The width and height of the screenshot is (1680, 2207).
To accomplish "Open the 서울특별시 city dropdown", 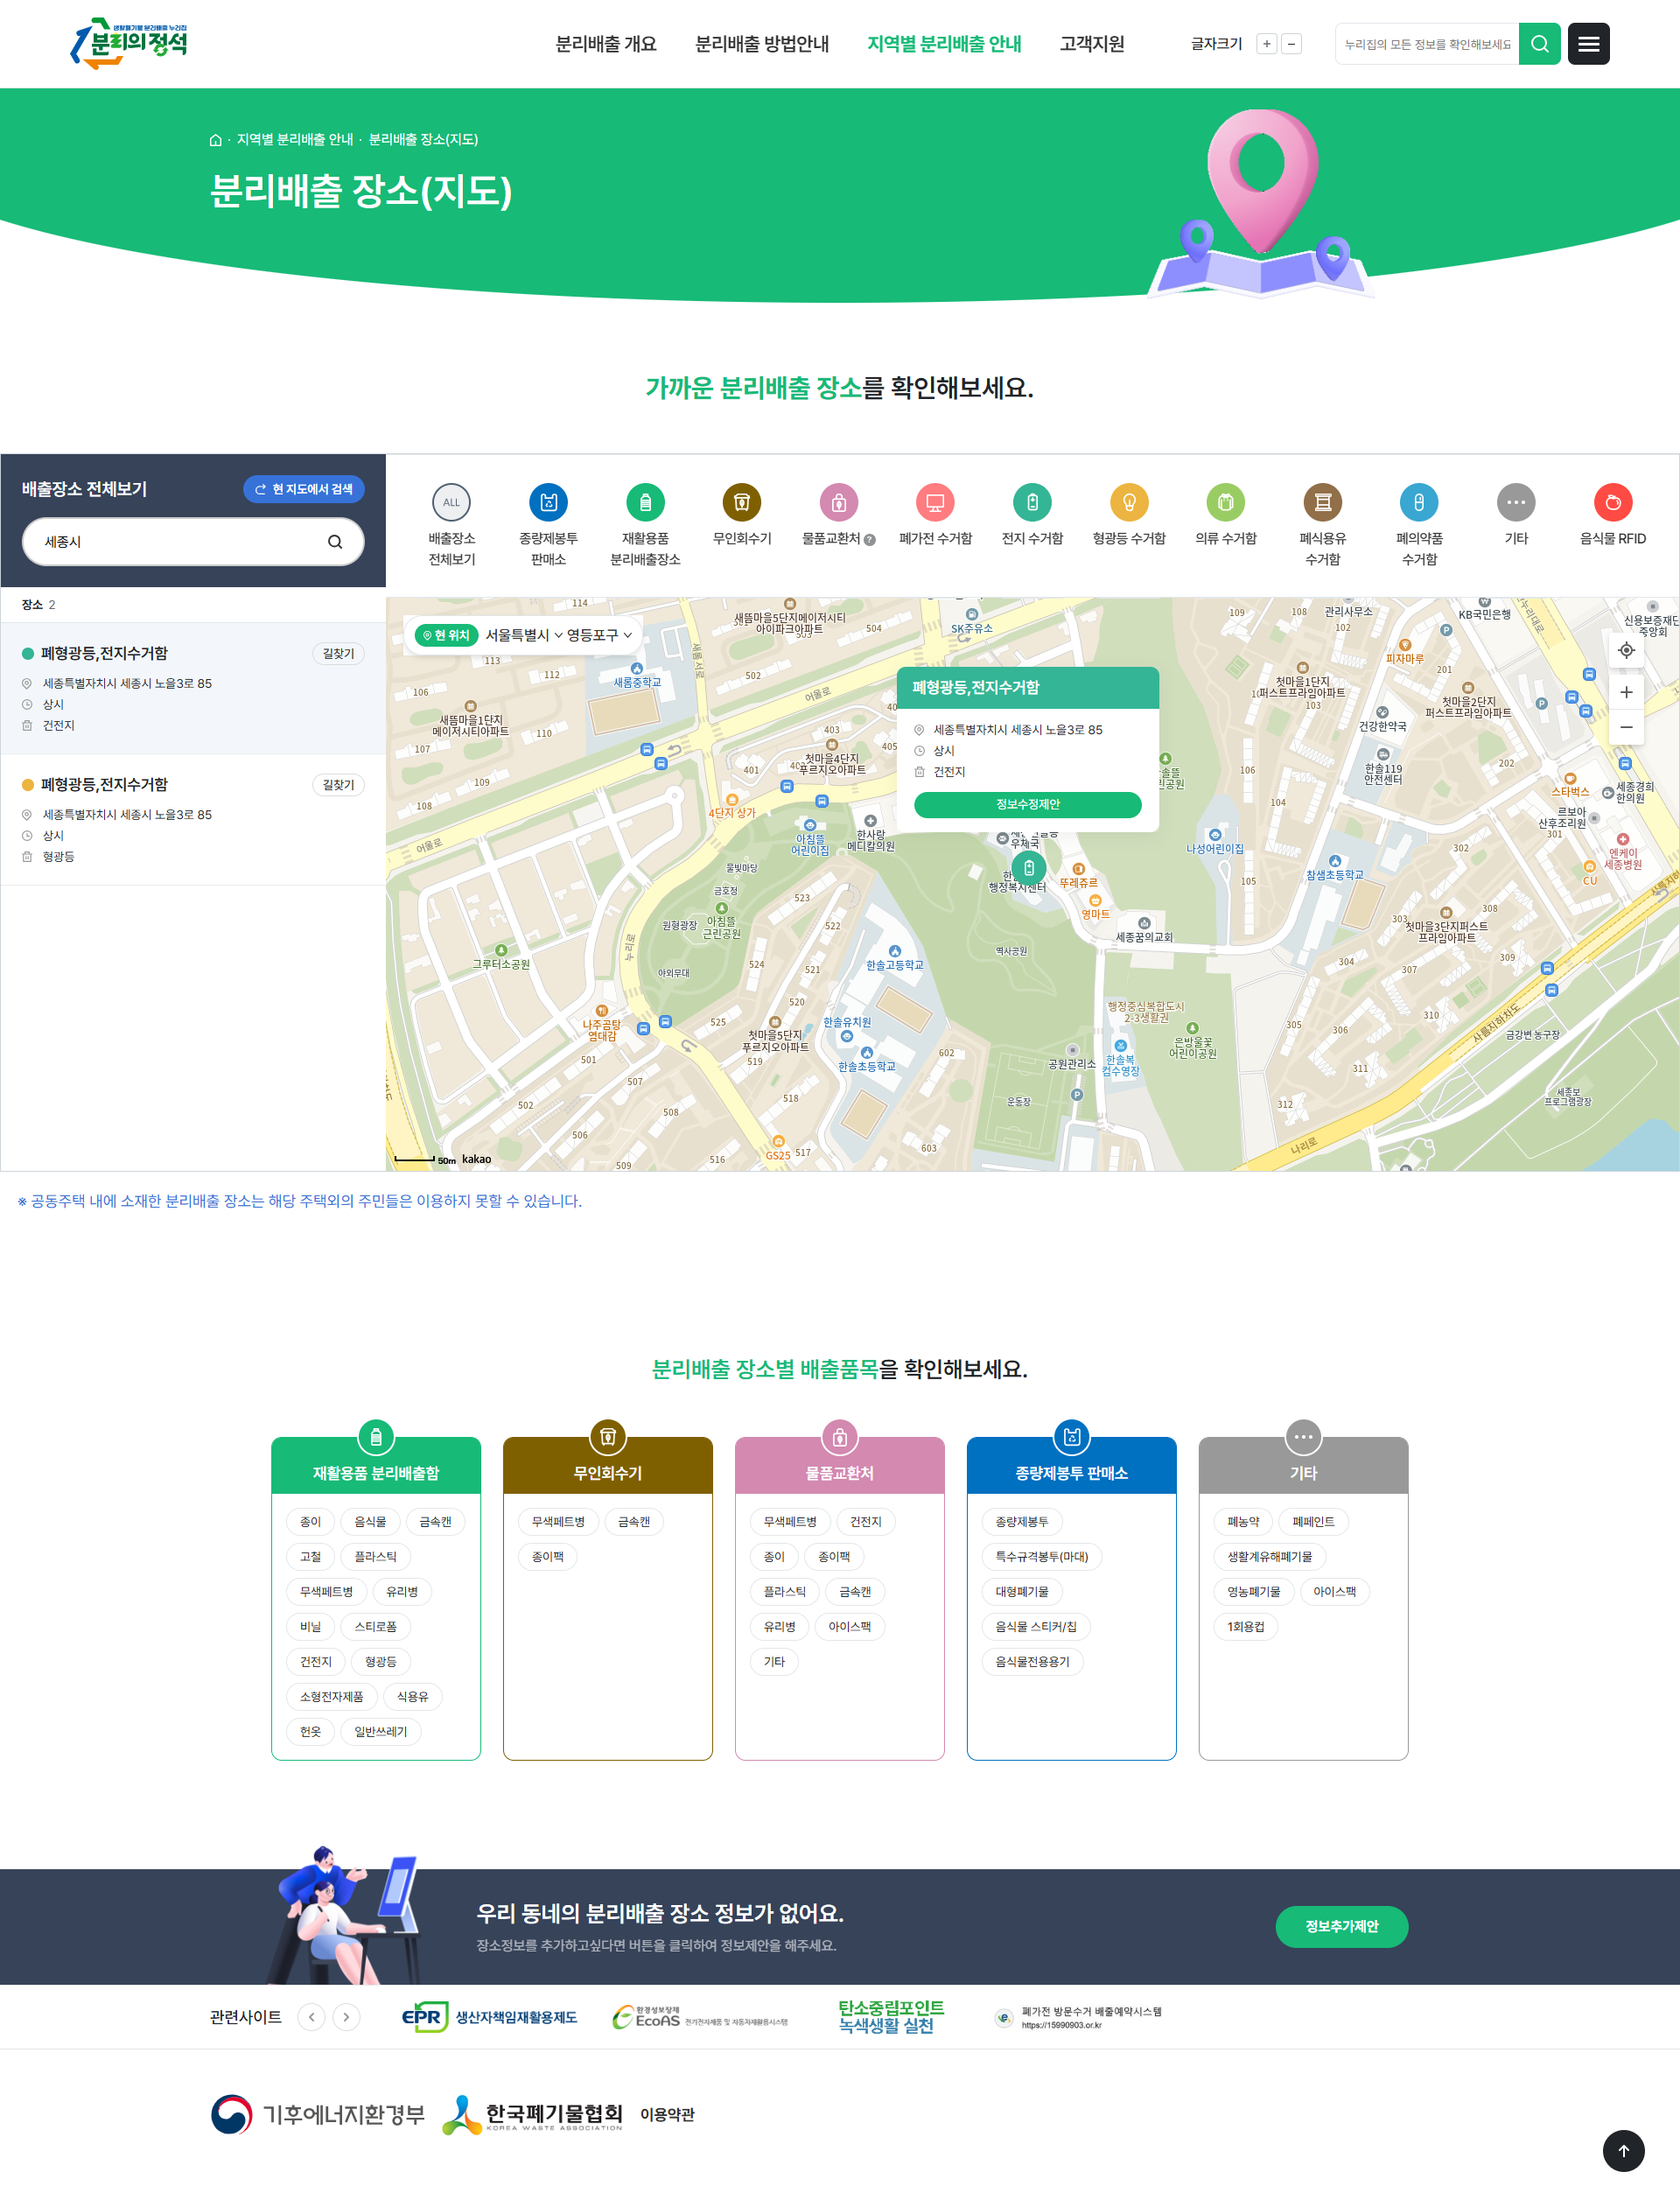I will [x=523, y=635].
